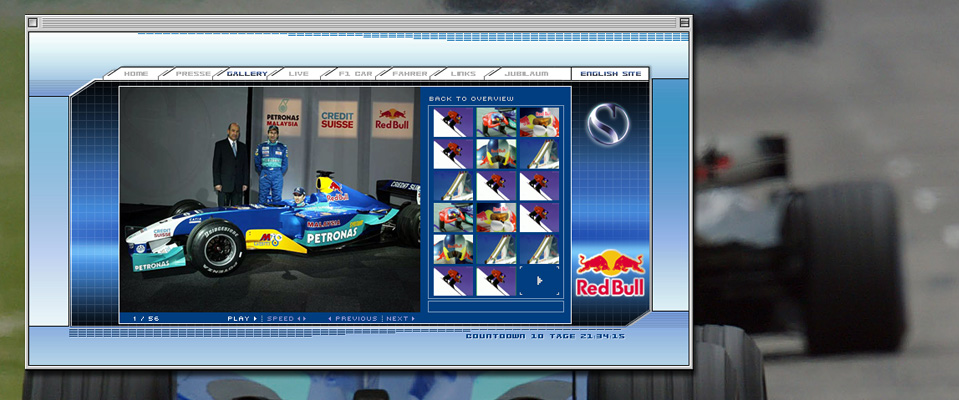
Task: Select middle thumbnail in second grid row
Action: click(496, 154)
